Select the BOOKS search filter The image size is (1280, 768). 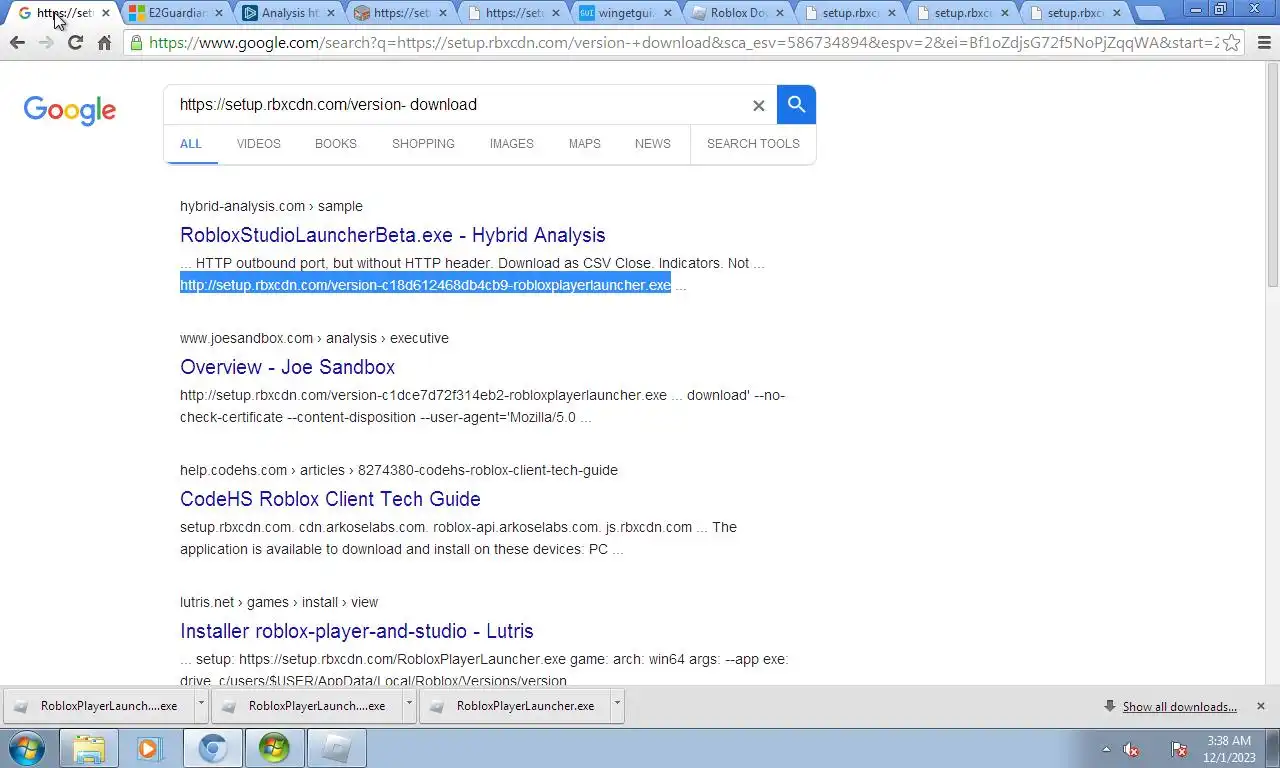336,144
